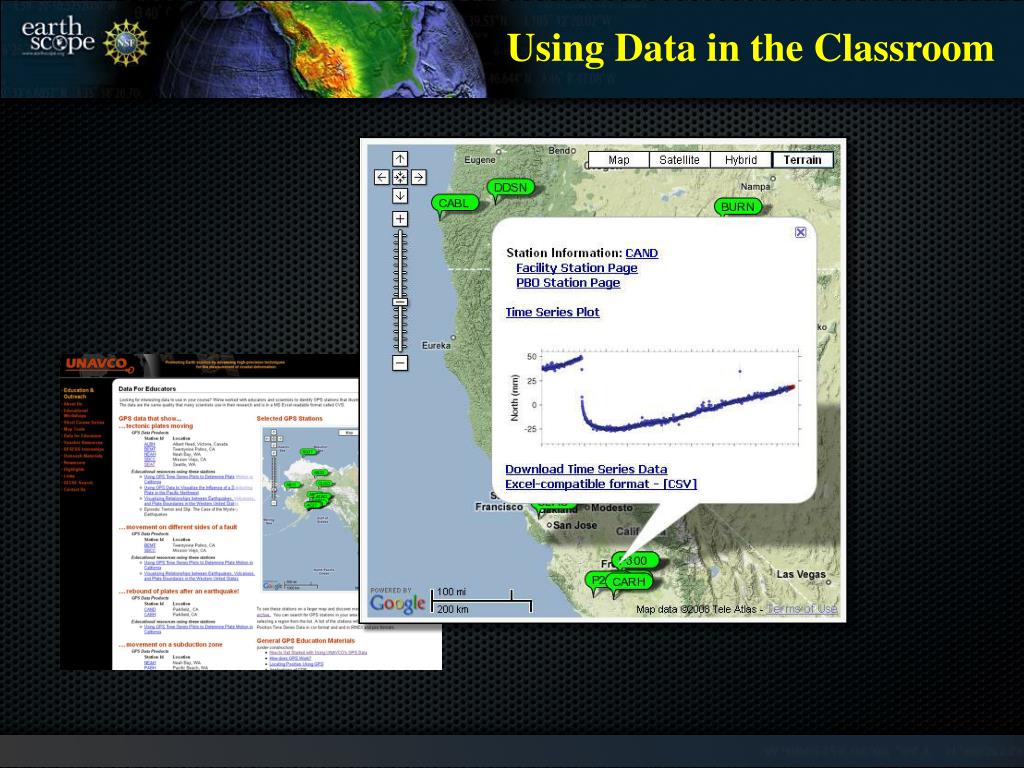Open the PBO Station Page link
Image resolution: width=1024 pixels, height=768 pixels.
(x=568, y=283)
